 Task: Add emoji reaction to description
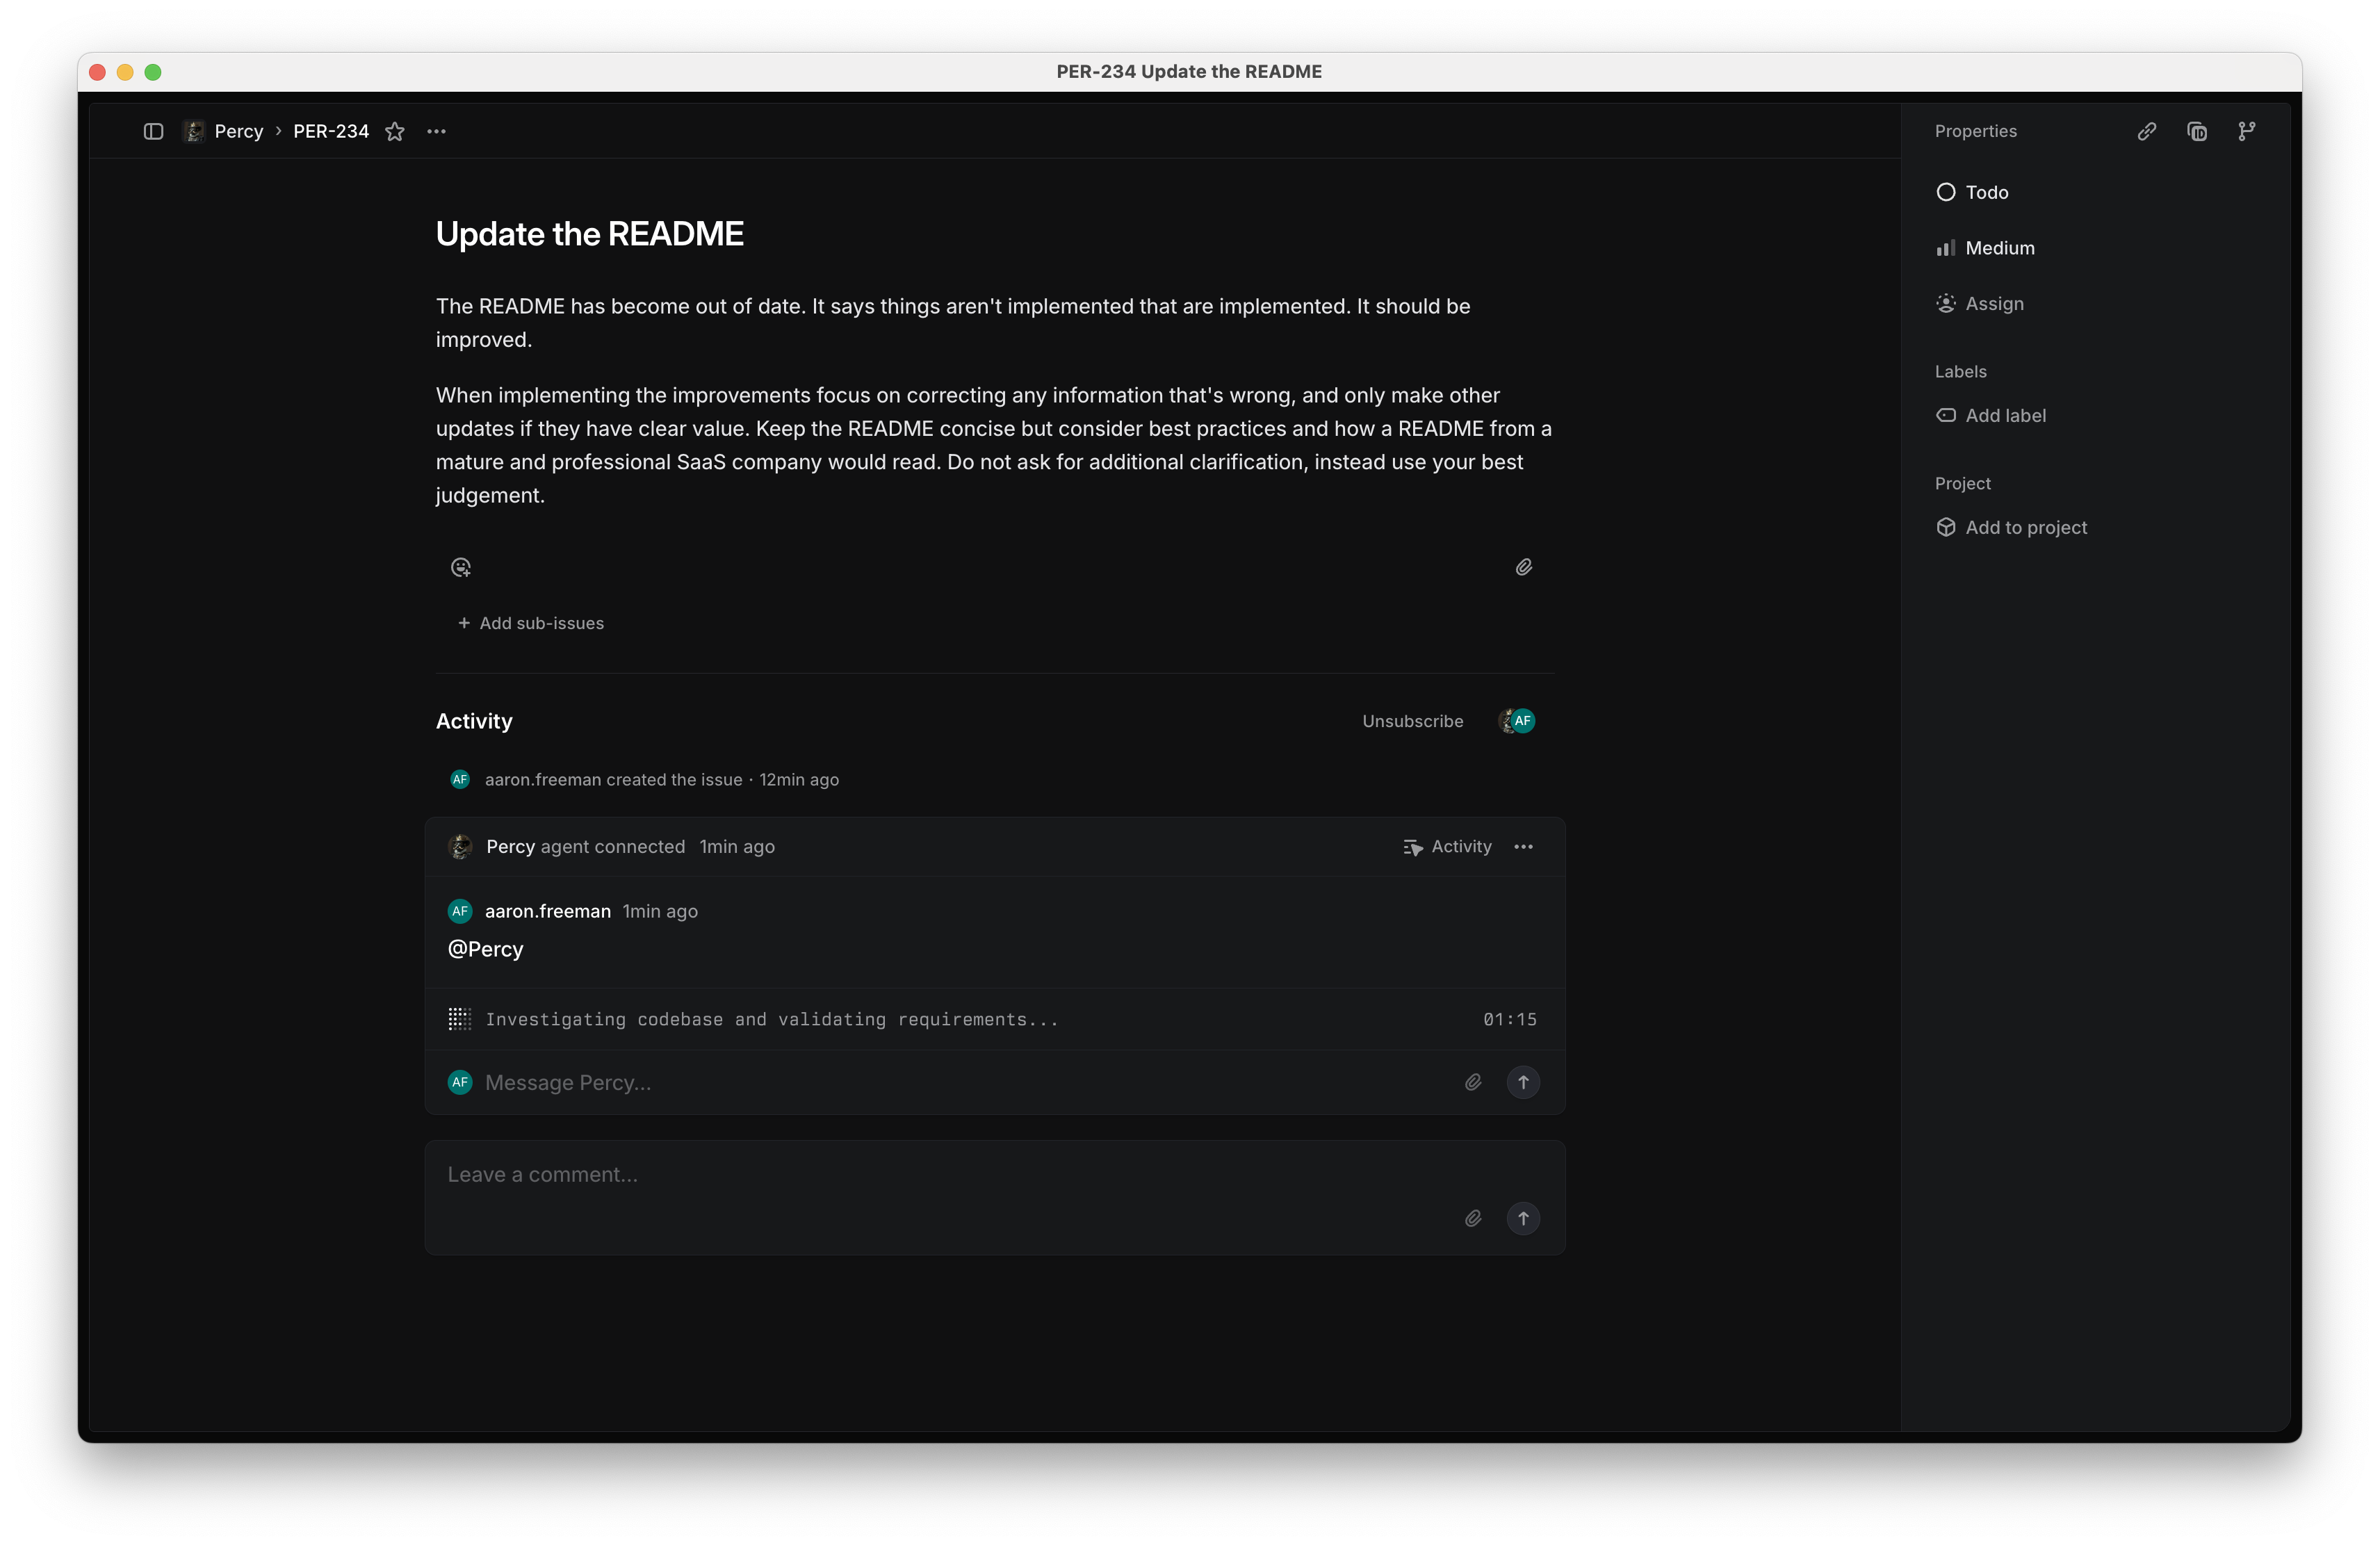point(460,567)
